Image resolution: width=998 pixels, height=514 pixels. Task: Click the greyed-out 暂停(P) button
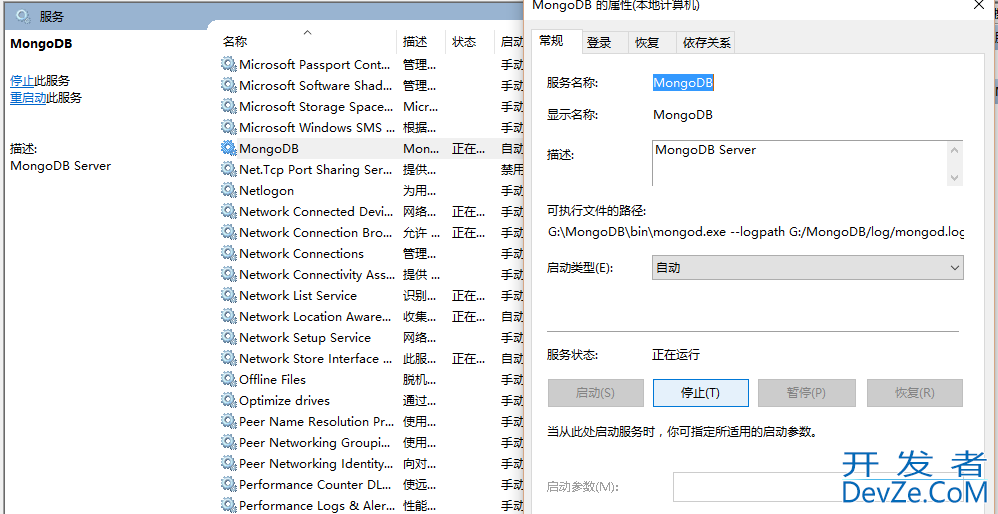pyautogui.click(x=806, y=392)
